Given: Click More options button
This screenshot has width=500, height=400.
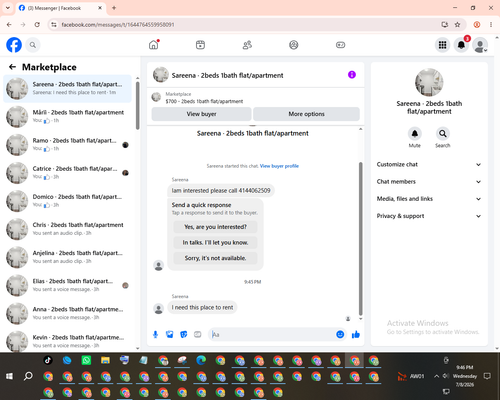Looking at the screenshot, I should pyautogui.click(x=306, y=114).
